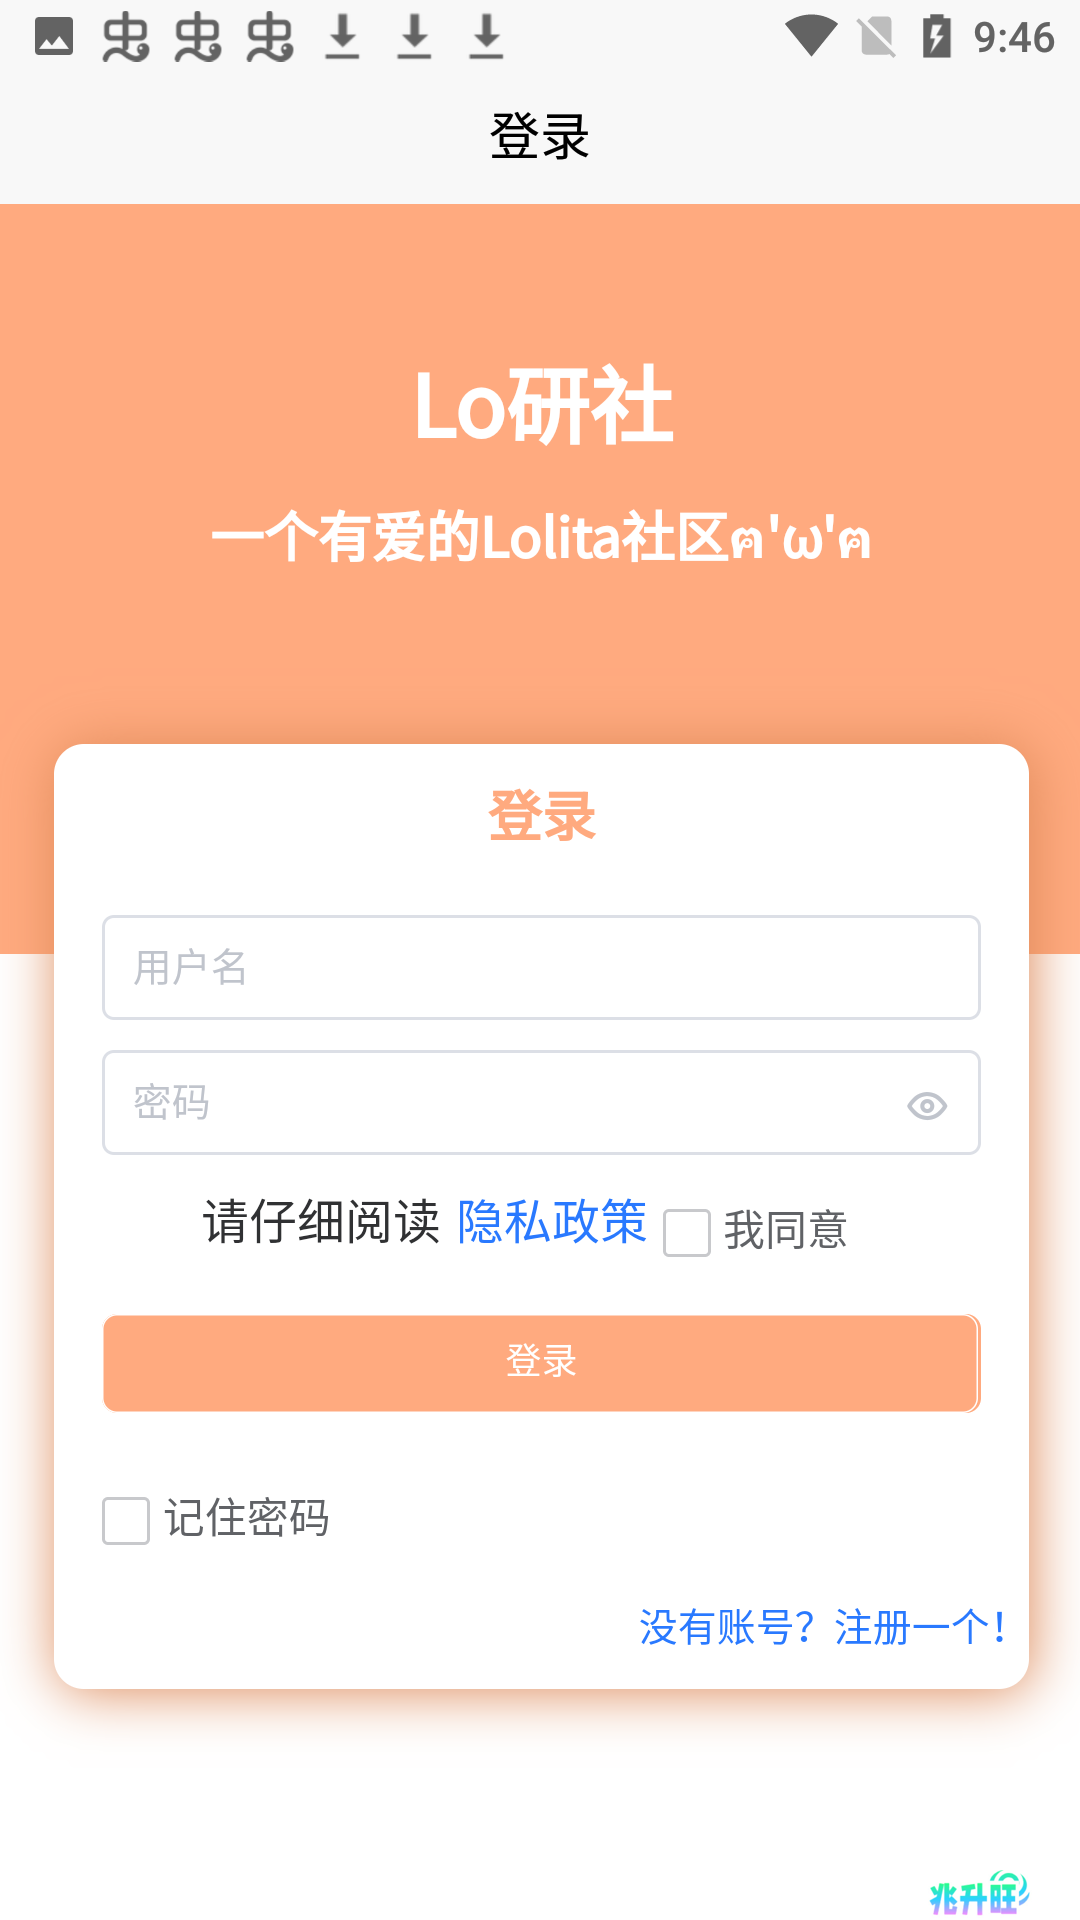Tap the first 虫 app notification icon
The width and height of the screenshot is (1080, 1920).
[x=126, y=38]
